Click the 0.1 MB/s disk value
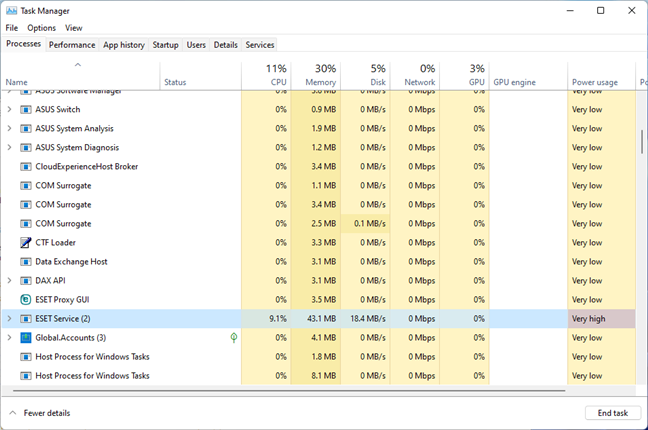Image resolution: width=648 pixels, height=430 pixels. coord(370,224)
